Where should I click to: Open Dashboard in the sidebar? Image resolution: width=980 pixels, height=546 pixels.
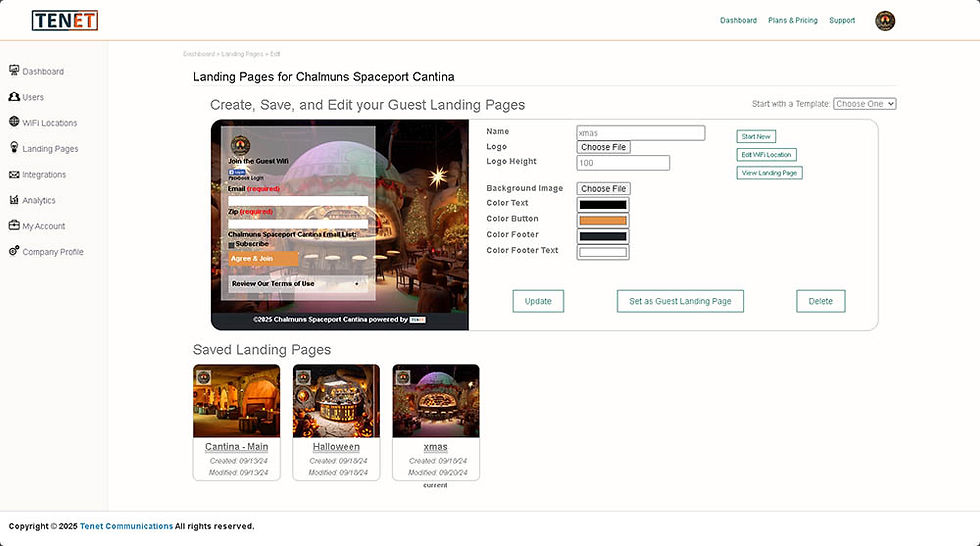pyautogui.click(x=43, y=71)
